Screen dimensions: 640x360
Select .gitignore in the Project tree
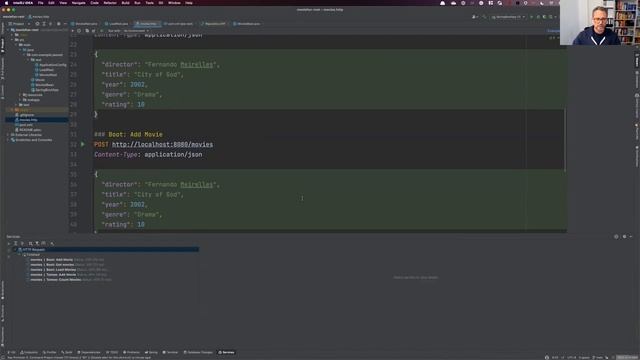pos(24,115)
